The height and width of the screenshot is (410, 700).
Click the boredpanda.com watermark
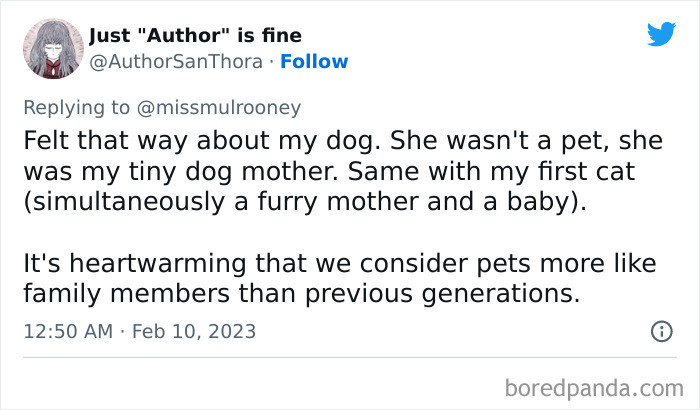(x=595, y=387)
